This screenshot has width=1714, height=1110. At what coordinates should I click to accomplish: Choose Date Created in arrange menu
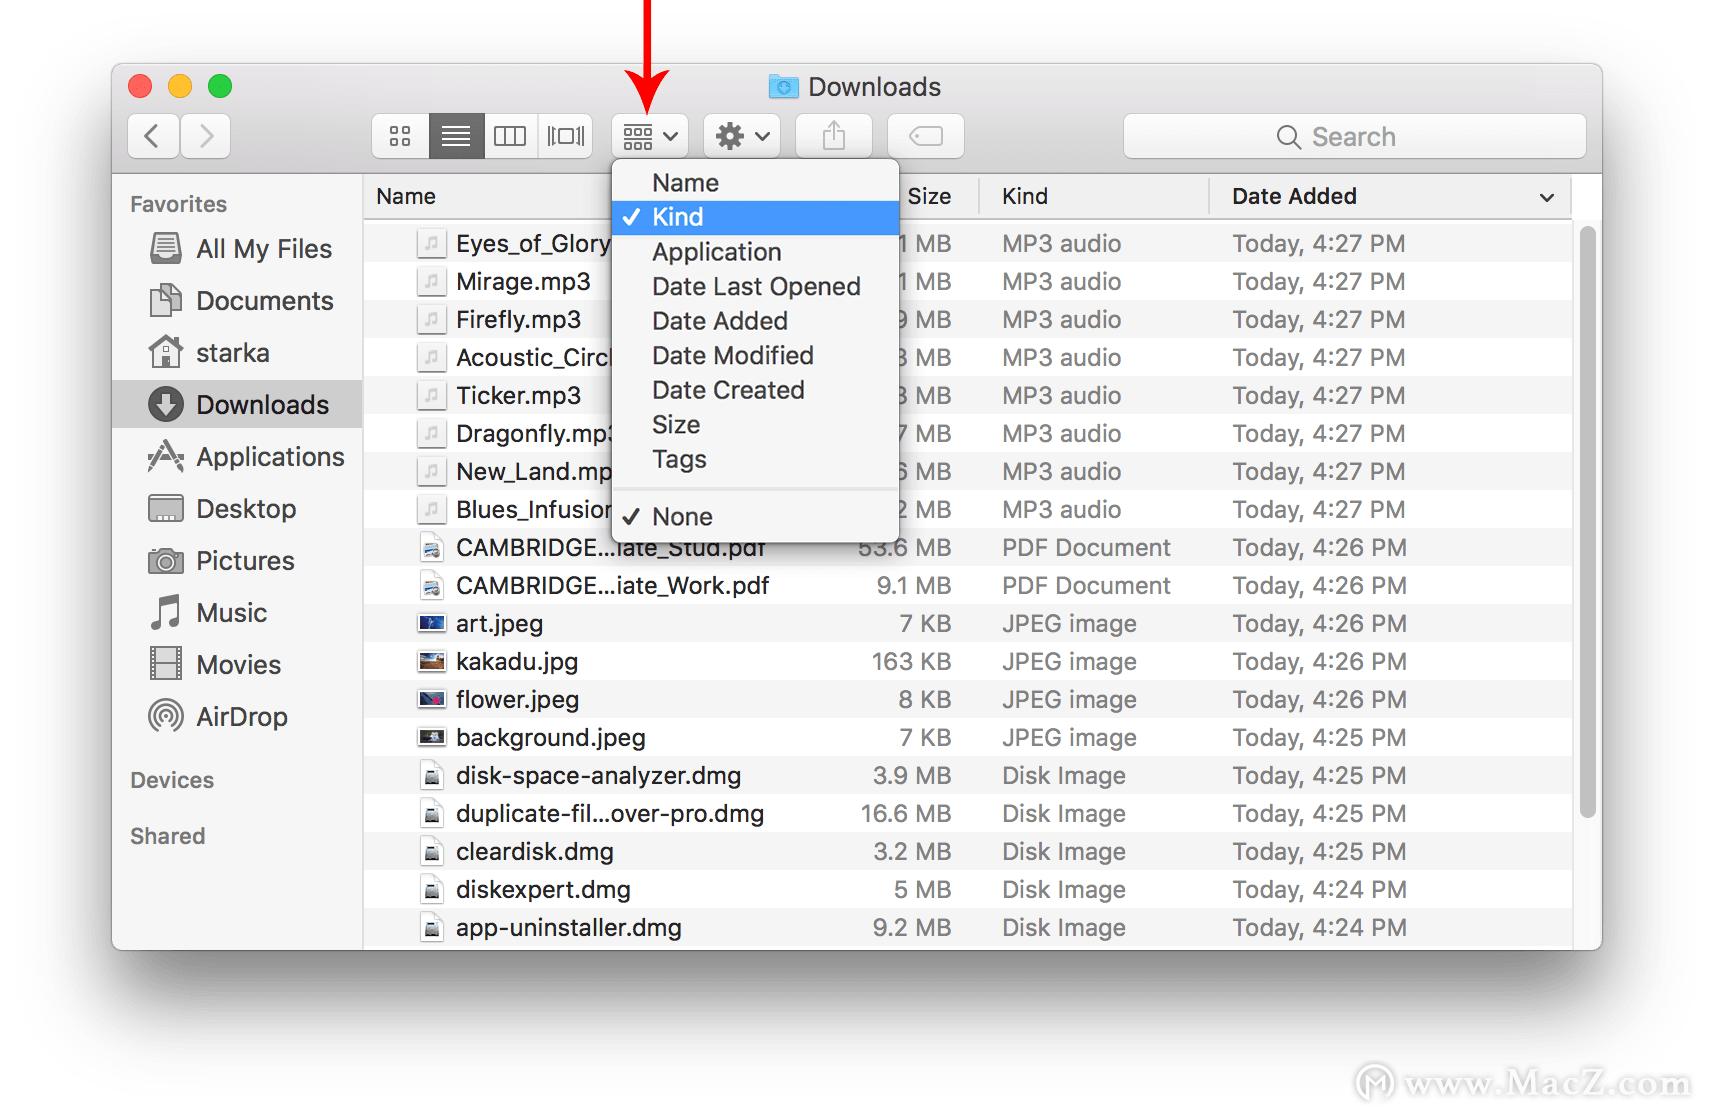point(755,390)
